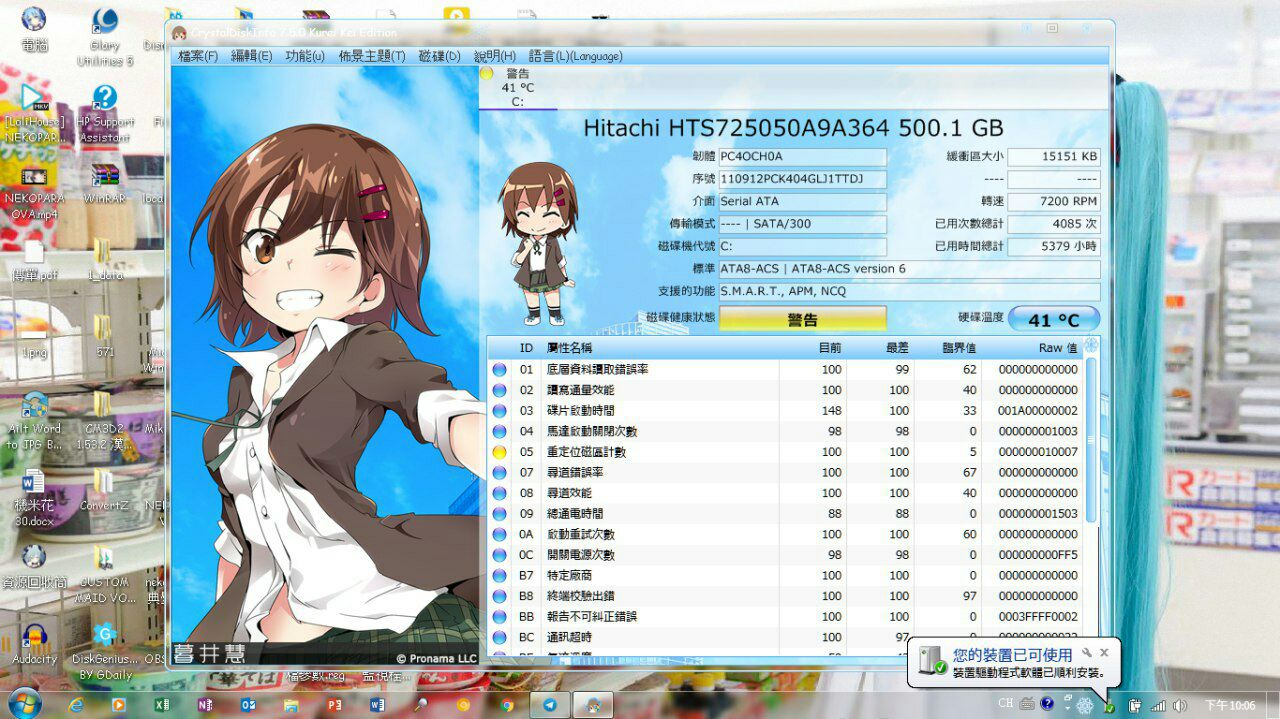Open the 檔案(F) menu

pos(197,56)
